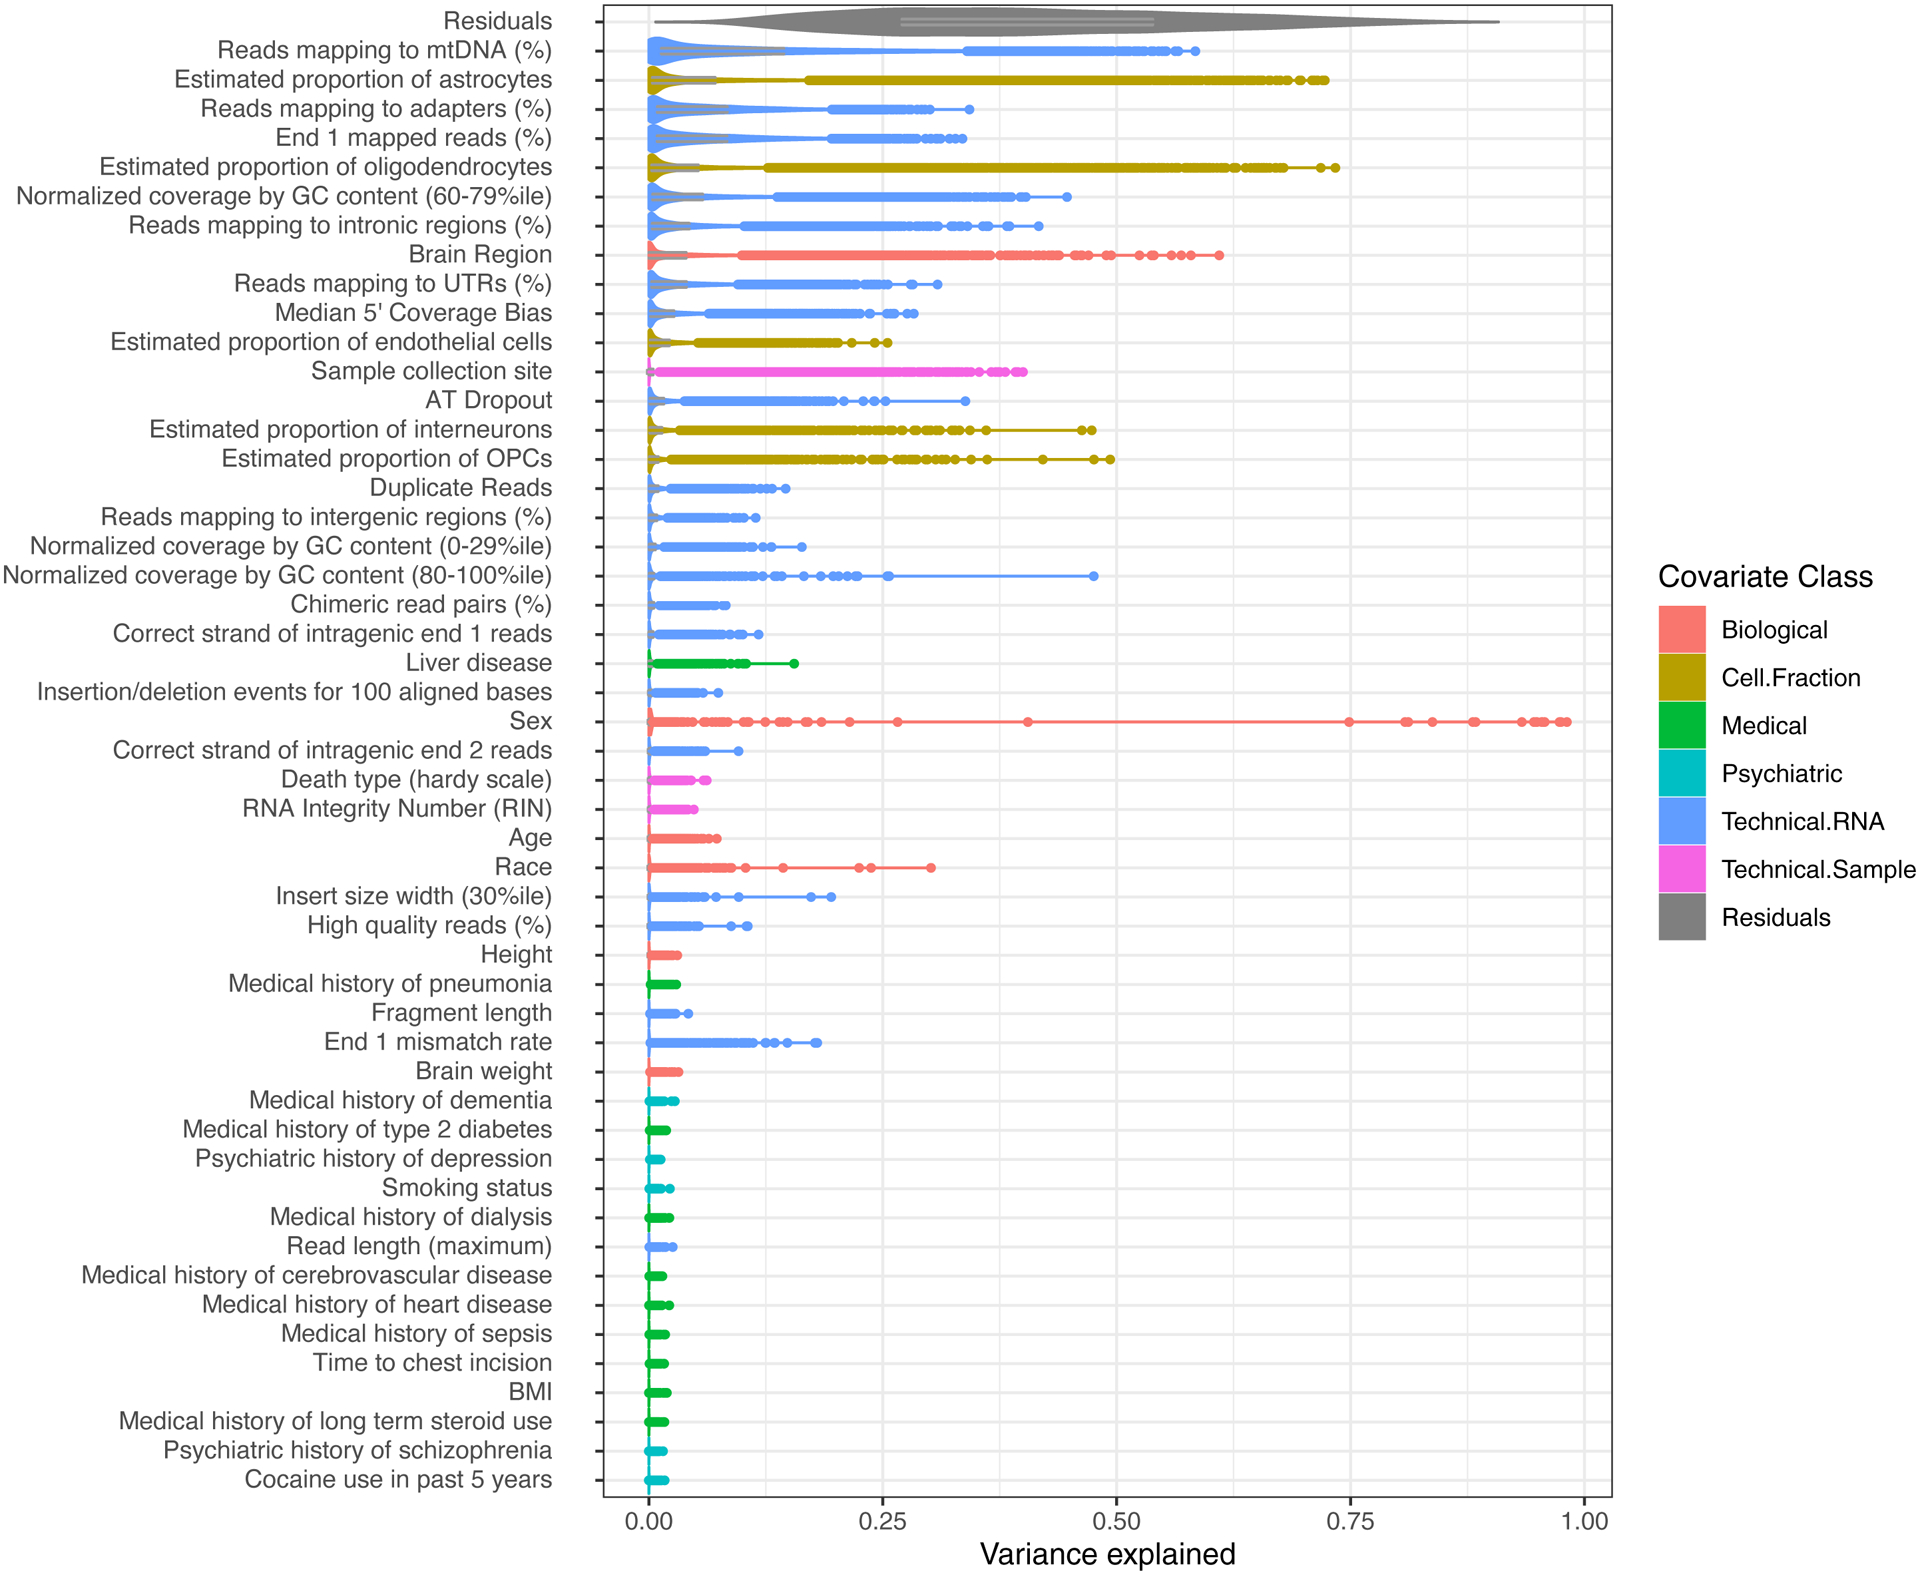Click 'Reads mapping to intergenic regions (%)' label
Screen dimensions: 1920x1575
click(x=326, y=517)
